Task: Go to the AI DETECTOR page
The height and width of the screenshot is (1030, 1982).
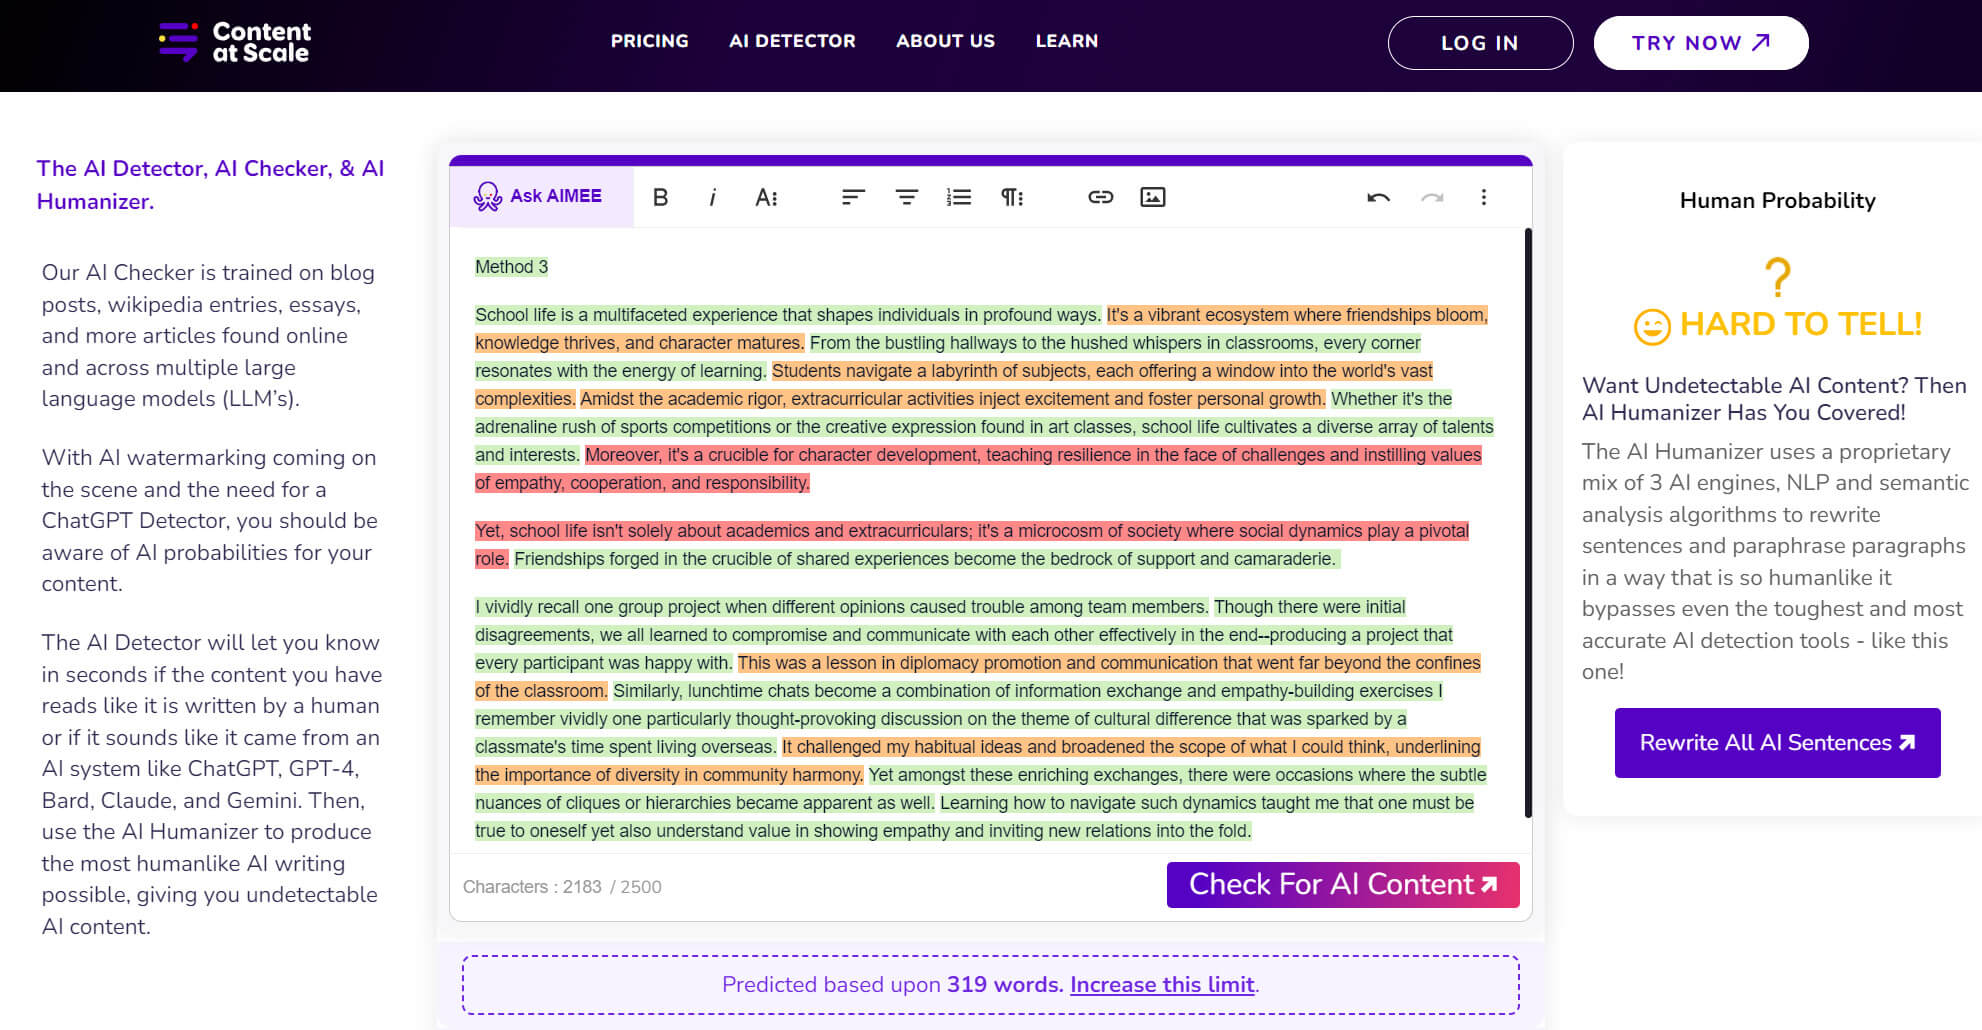Action: pos(792,41)
